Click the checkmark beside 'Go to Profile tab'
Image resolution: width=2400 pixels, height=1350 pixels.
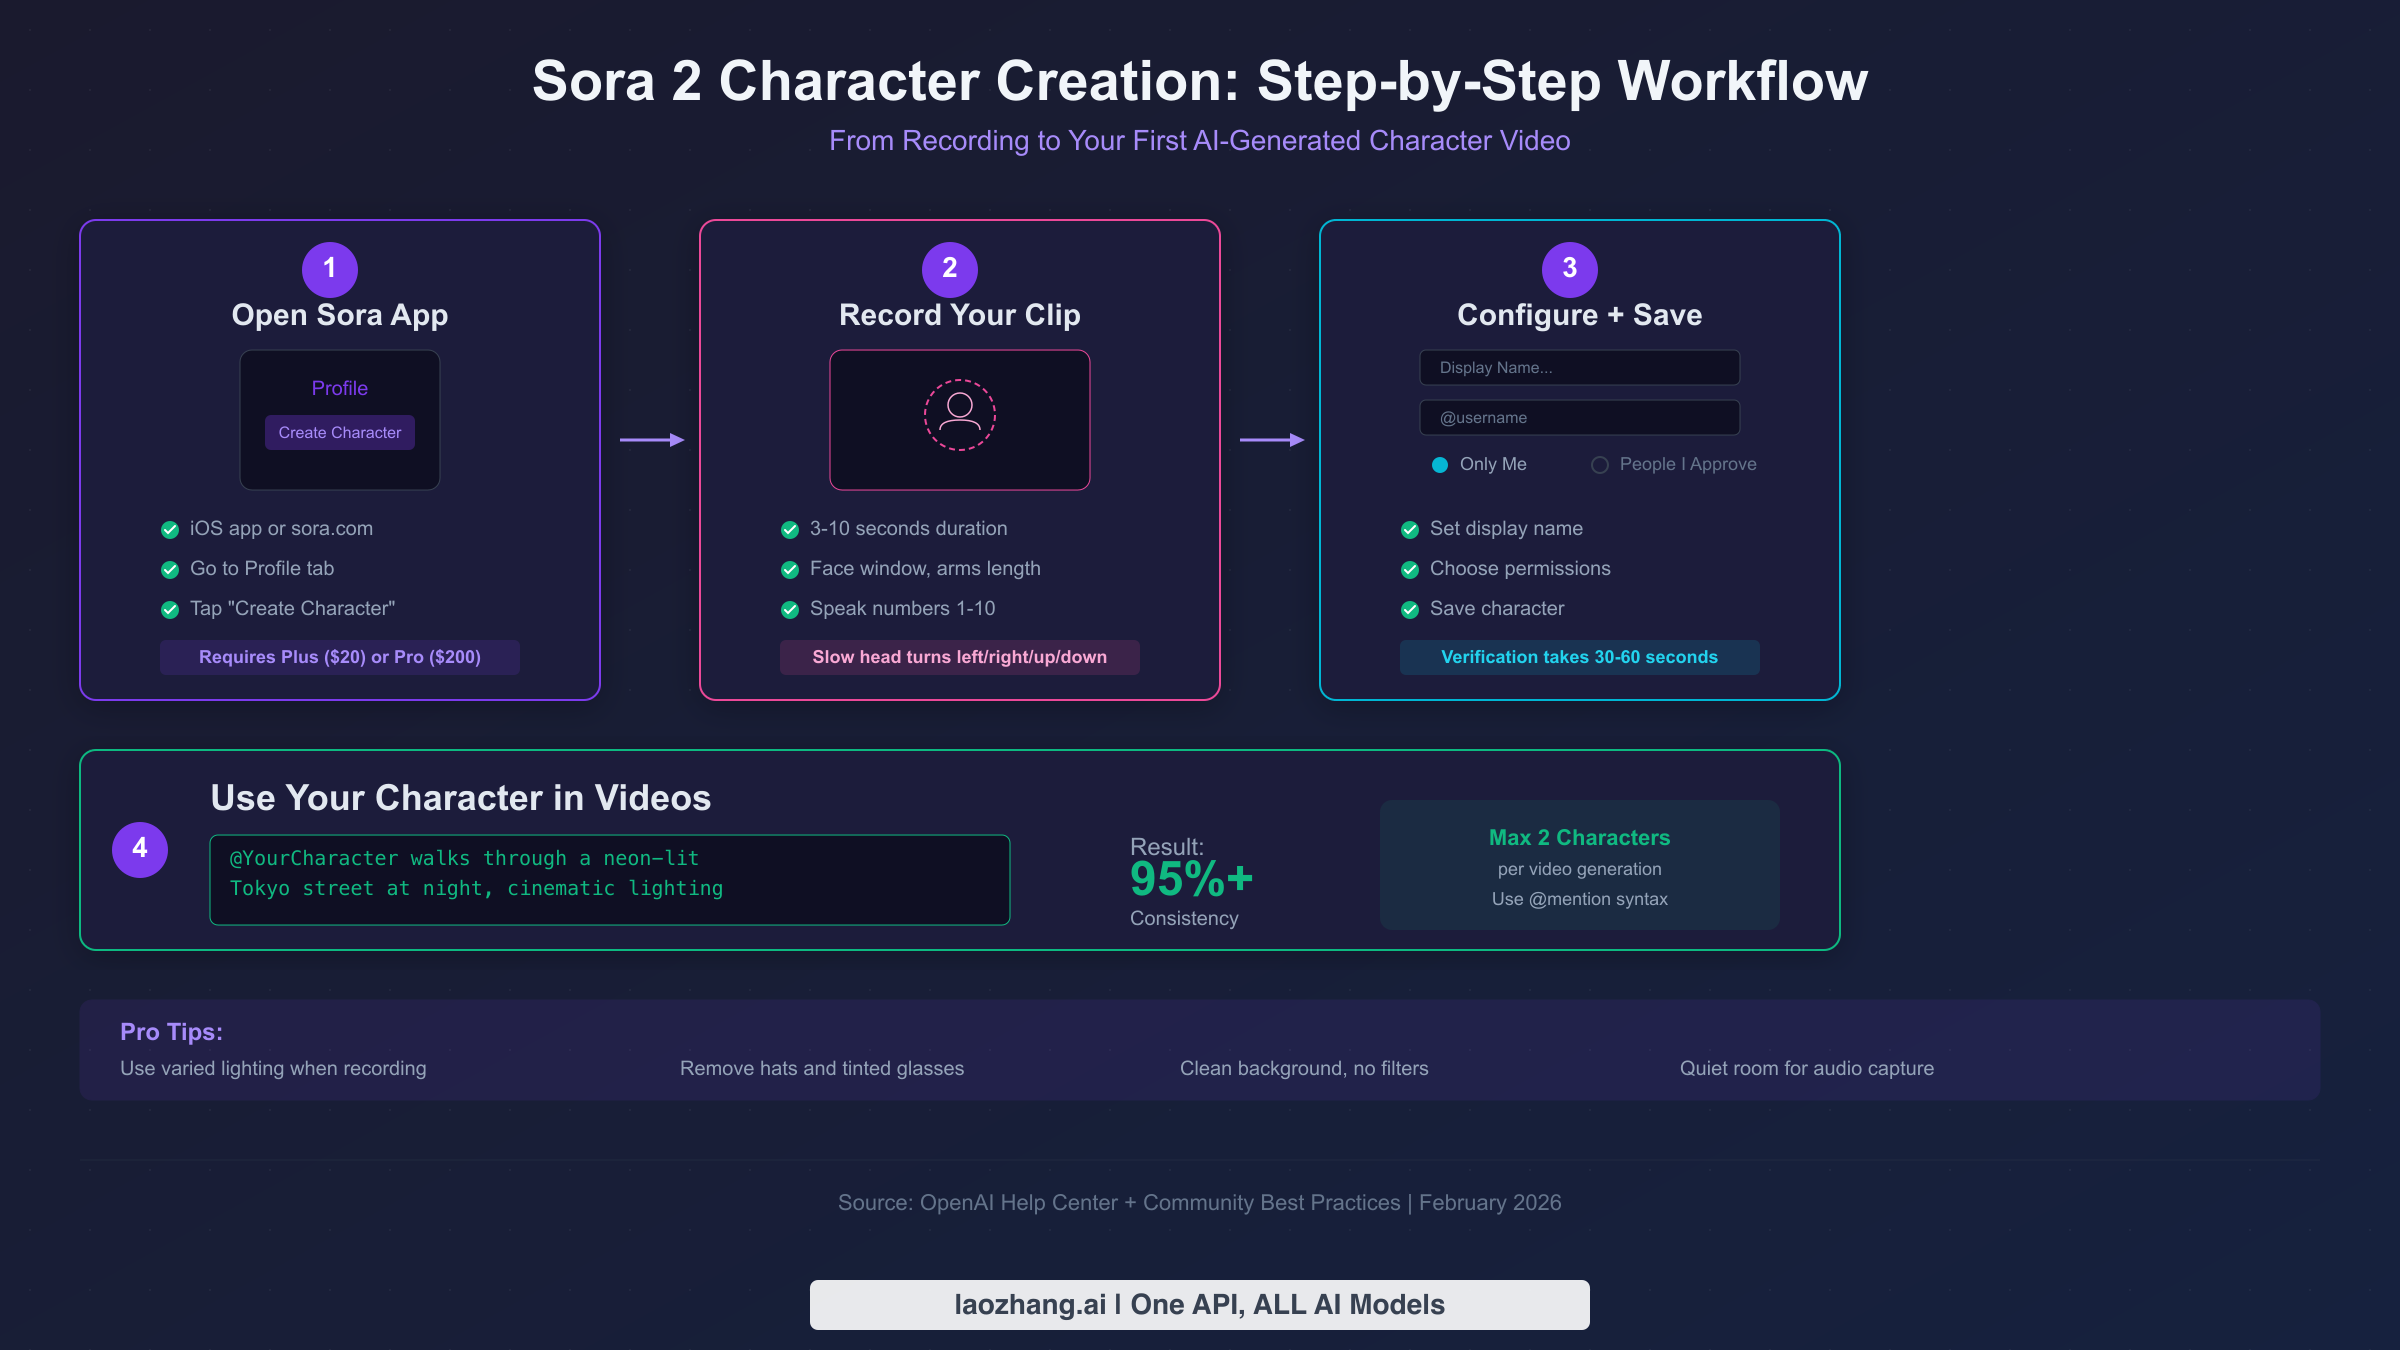(169, 569)
